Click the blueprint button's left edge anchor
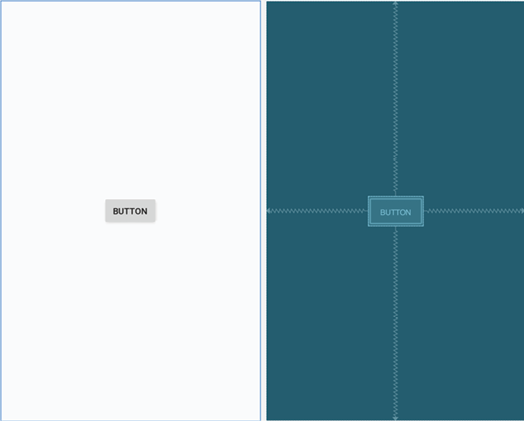The width and height of the screenshot is (524, 421). click(x=368, y=211)
